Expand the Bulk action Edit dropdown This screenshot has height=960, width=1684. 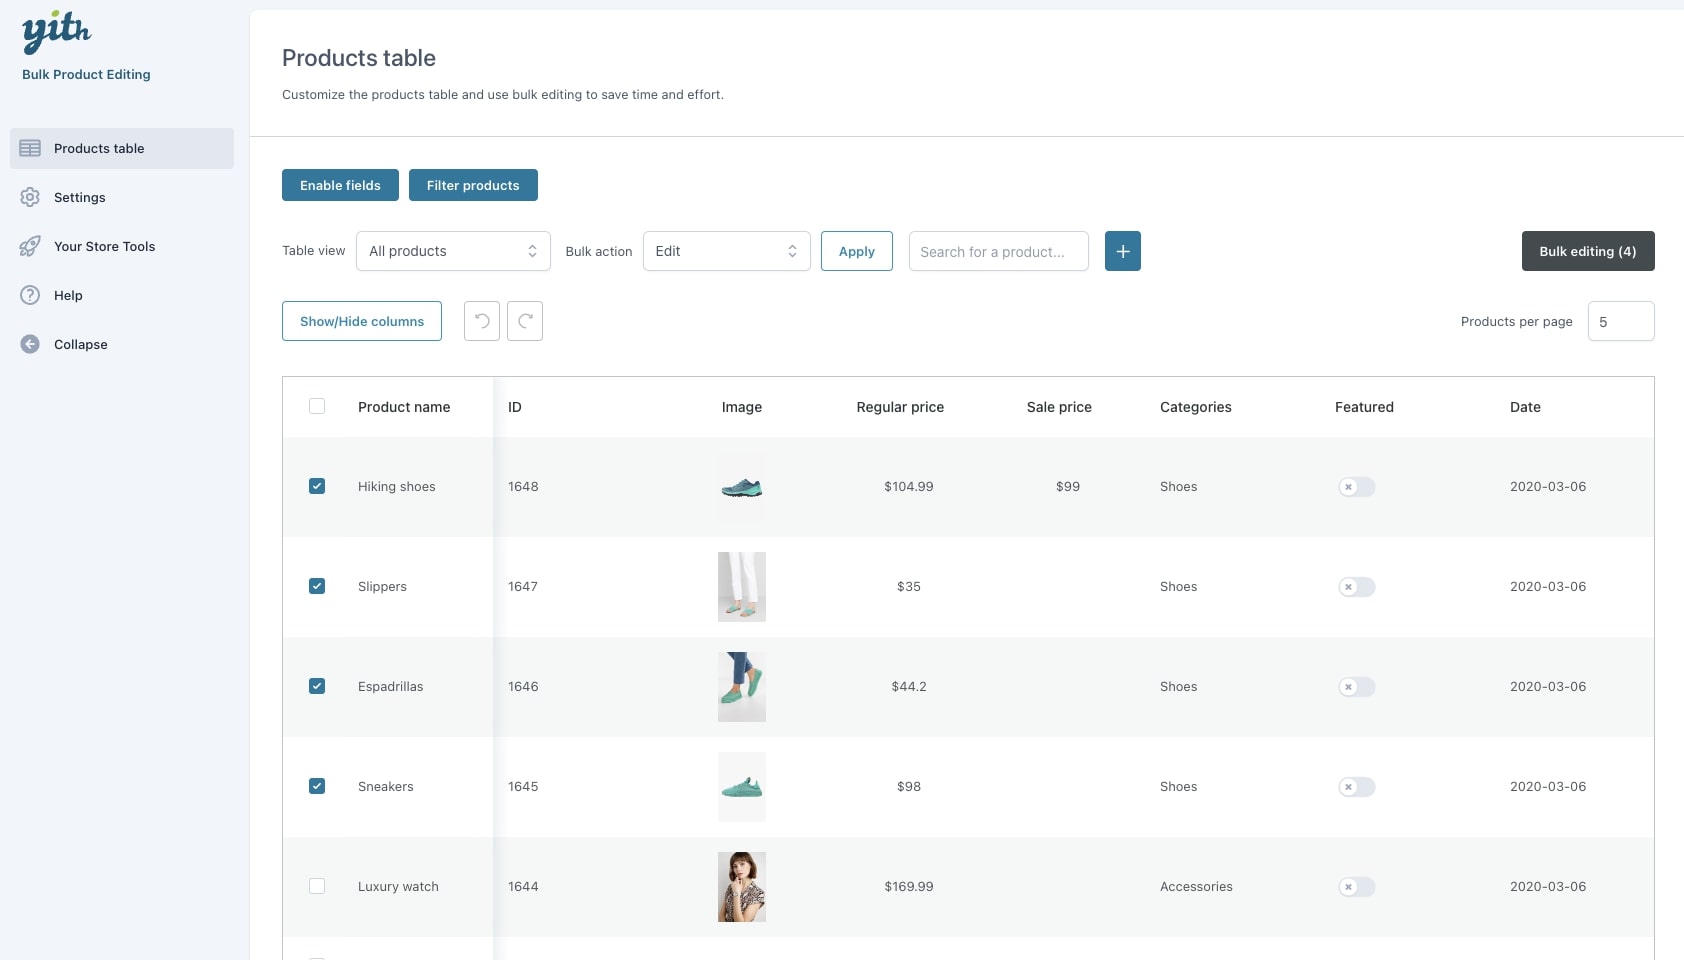726,251
